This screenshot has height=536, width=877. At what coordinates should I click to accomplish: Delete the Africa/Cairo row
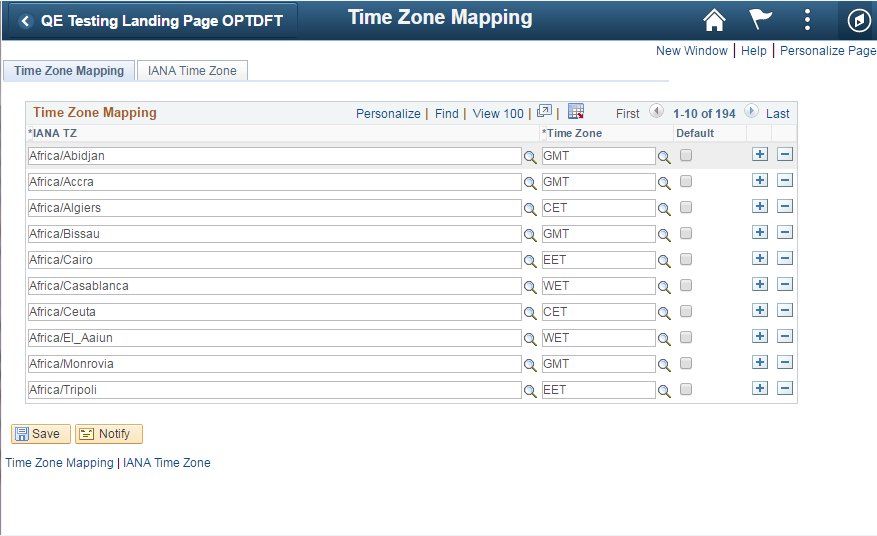785,258
